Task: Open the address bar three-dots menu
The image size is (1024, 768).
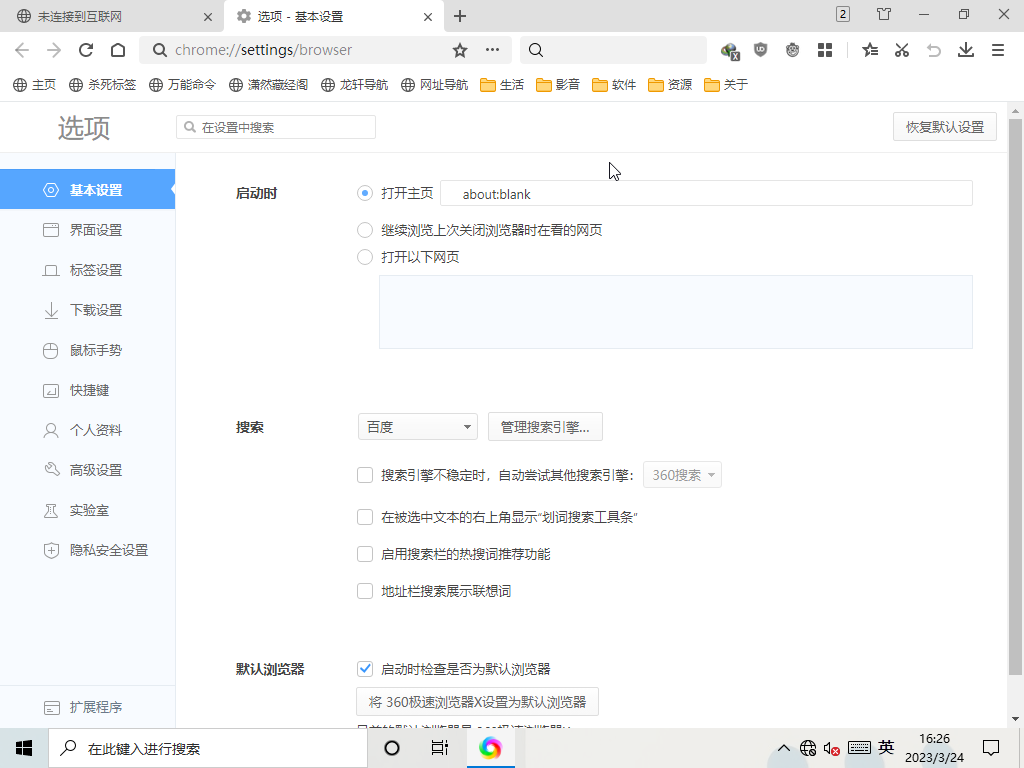Action: [x=492, y=50]
